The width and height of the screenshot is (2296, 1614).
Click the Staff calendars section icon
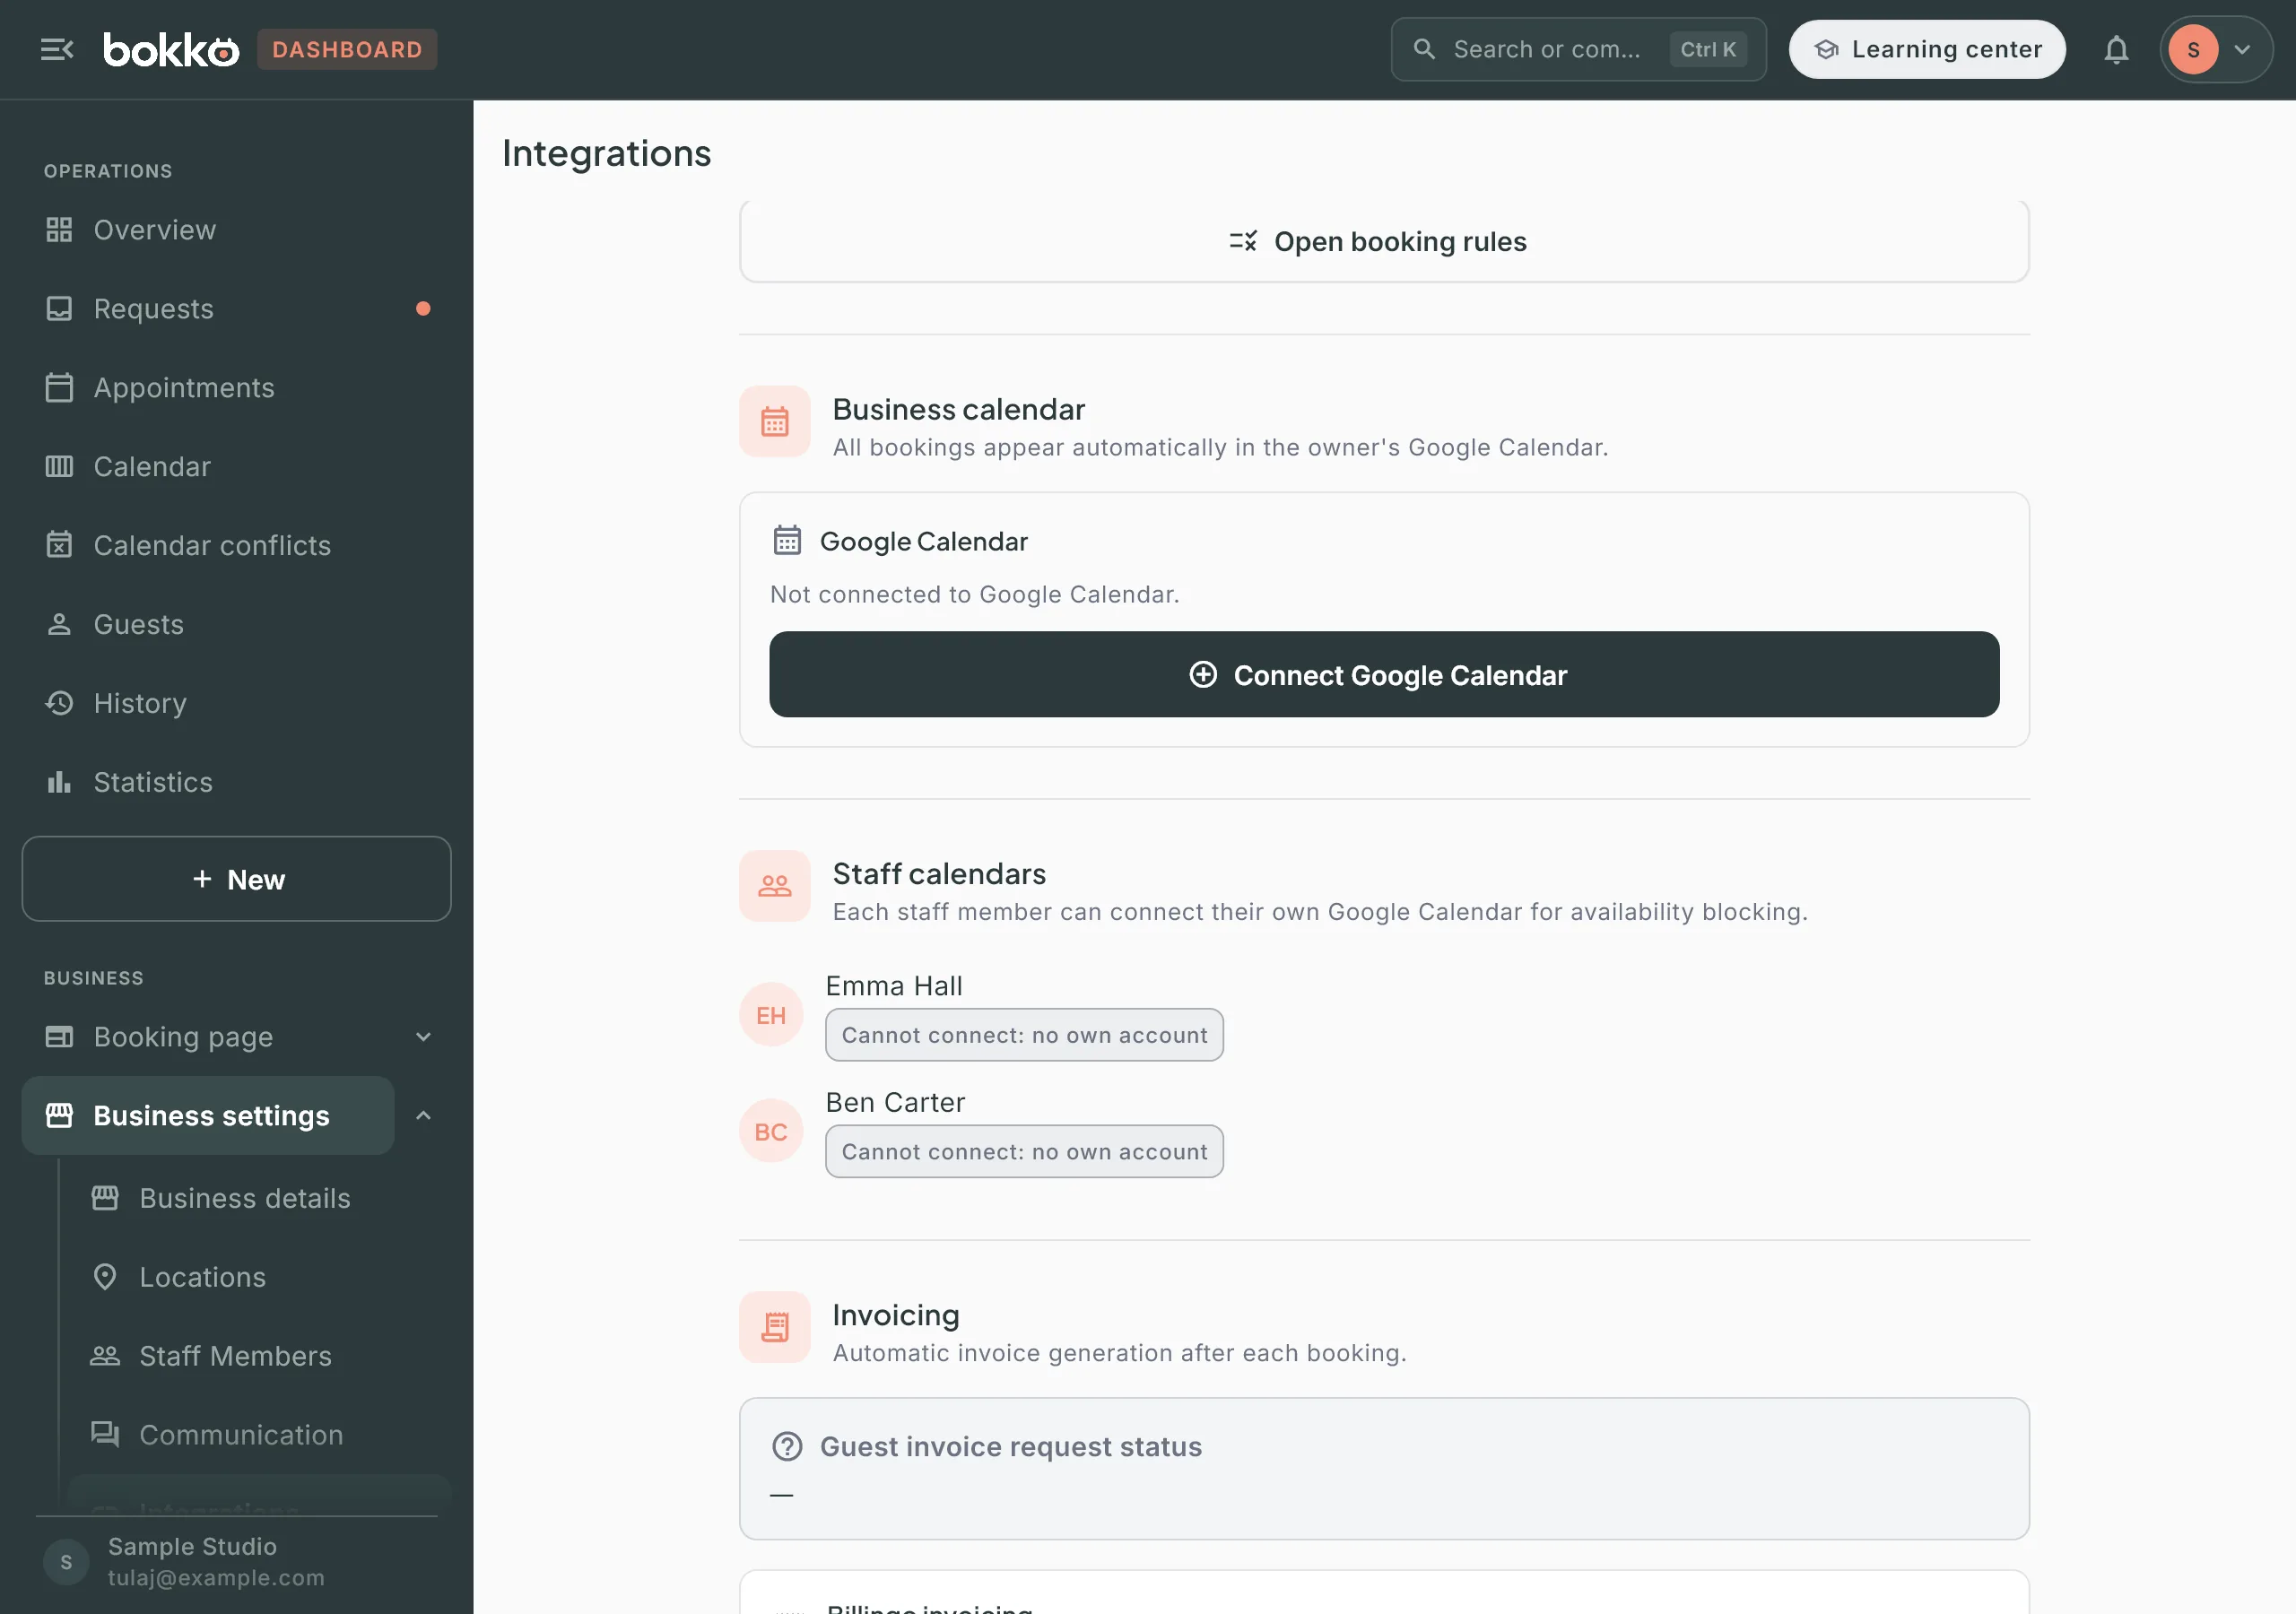(x=774, y=886)
